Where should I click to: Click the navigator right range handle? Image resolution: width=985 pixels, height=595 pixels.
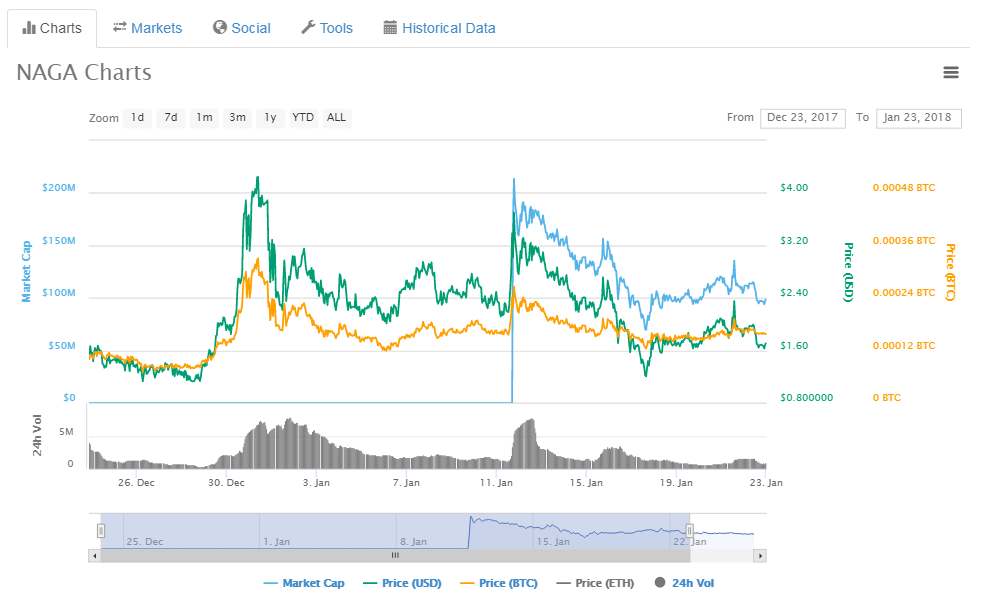(x=689, y=531)
